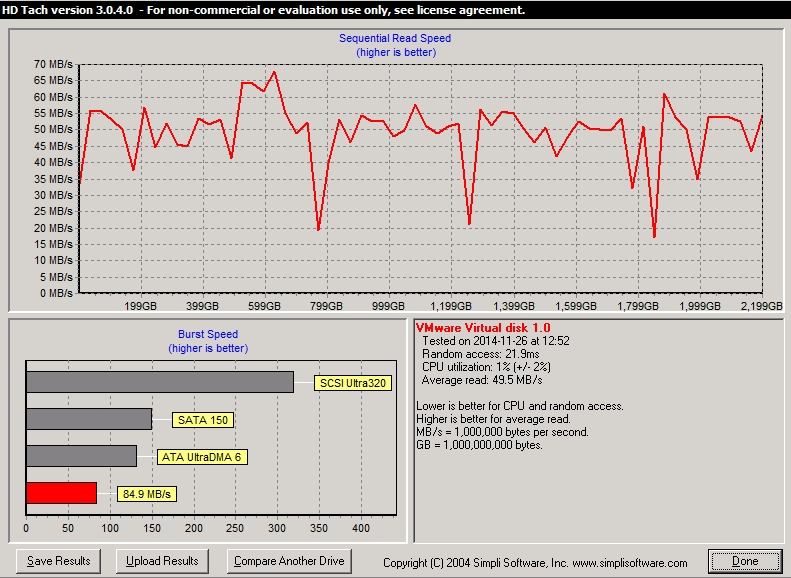Click the gray SATA 150 bar

coord(89,419)
